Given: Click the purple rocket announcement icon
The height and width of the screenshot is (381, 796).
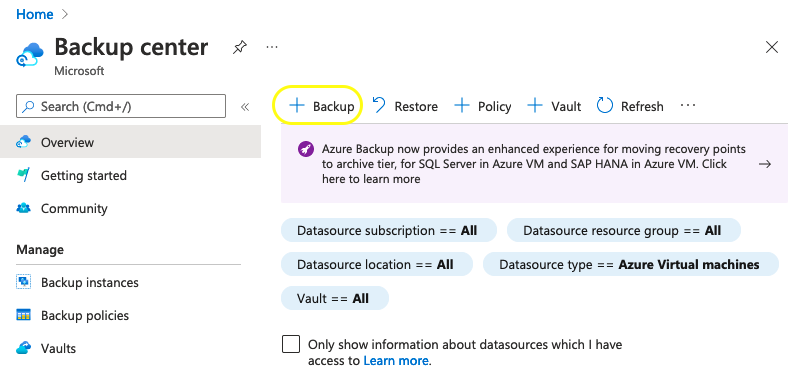Looking at the screenshot, I should coord(306,149).
